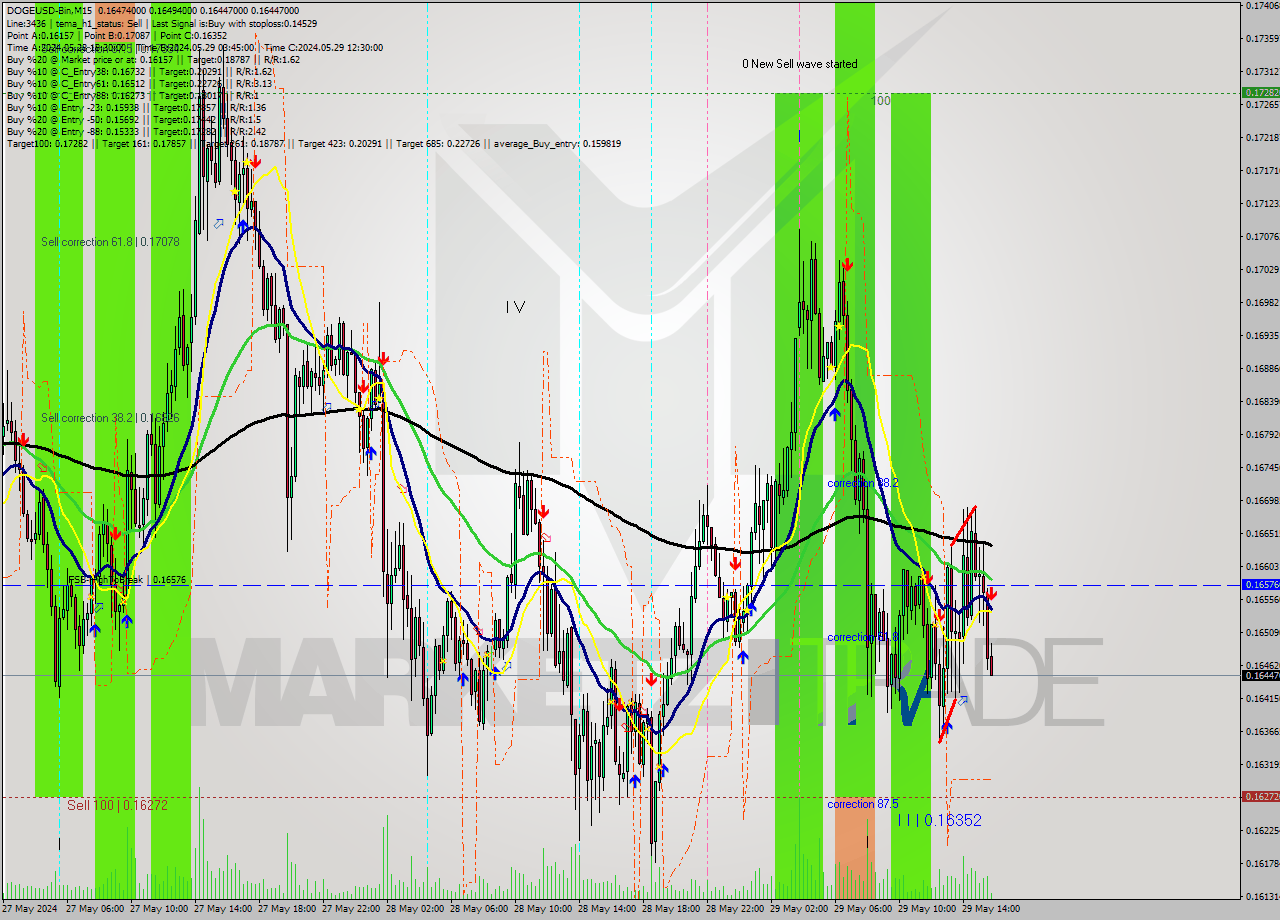This screenshot has width=1280, height=920.
Task: Click the '100' label near the green zone
Action: (x=881, y=101)
